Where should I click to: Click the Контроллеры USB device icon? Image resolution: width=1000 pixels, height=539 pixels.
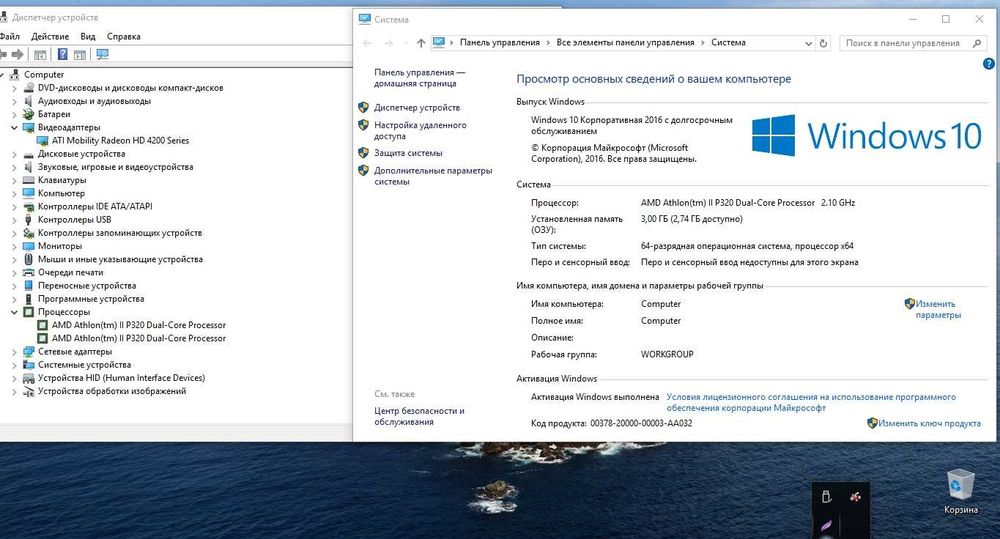click(x=29, y=219)
